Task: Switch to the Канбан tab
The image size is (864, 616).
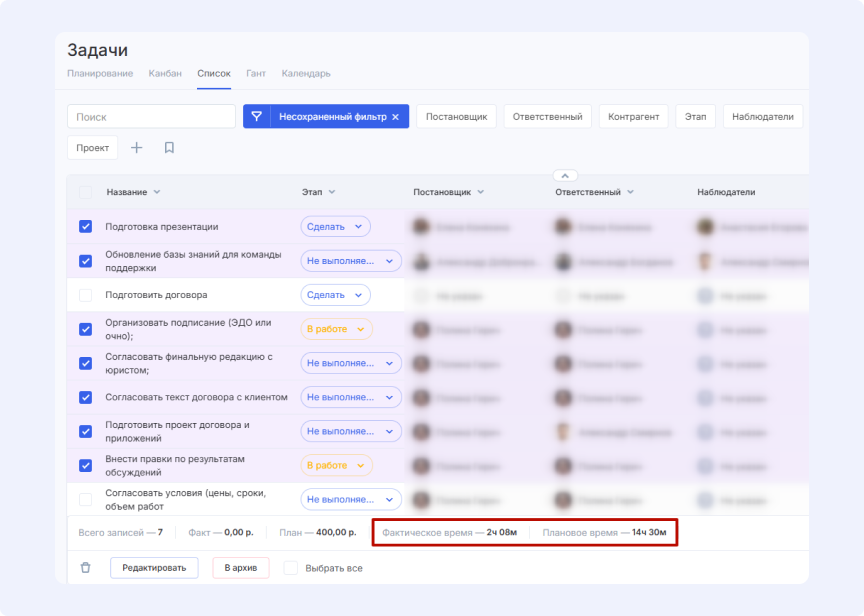Action: point(165,74)
